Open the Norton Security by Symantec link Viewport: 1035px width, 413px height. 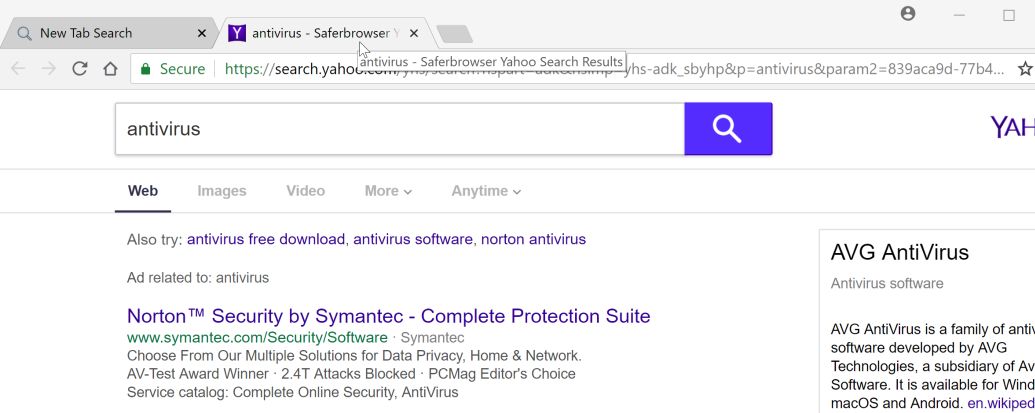click(x=388, y=316)
